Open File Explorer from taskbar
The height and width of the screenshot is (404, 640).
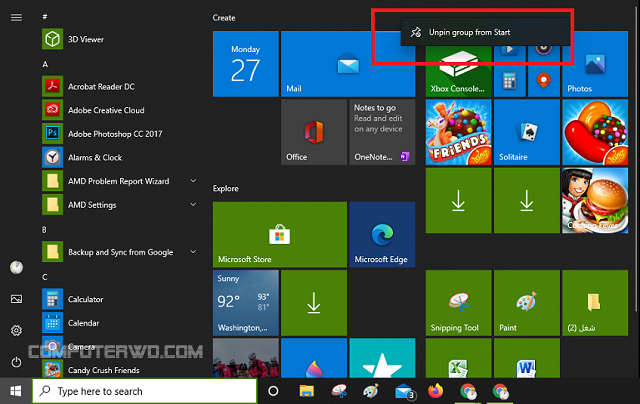point(307,391)
